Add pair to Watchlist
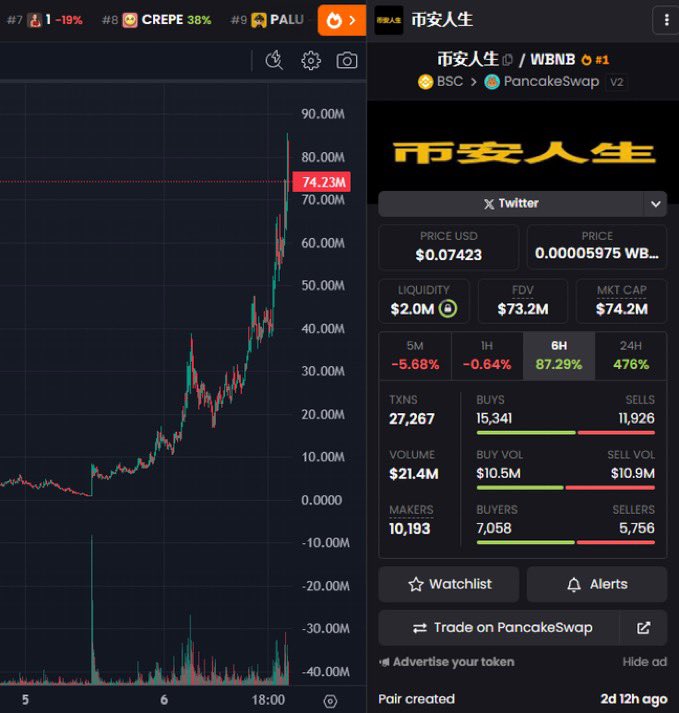The width and height of the screenshot is (679, 713). tap(448, 584)
